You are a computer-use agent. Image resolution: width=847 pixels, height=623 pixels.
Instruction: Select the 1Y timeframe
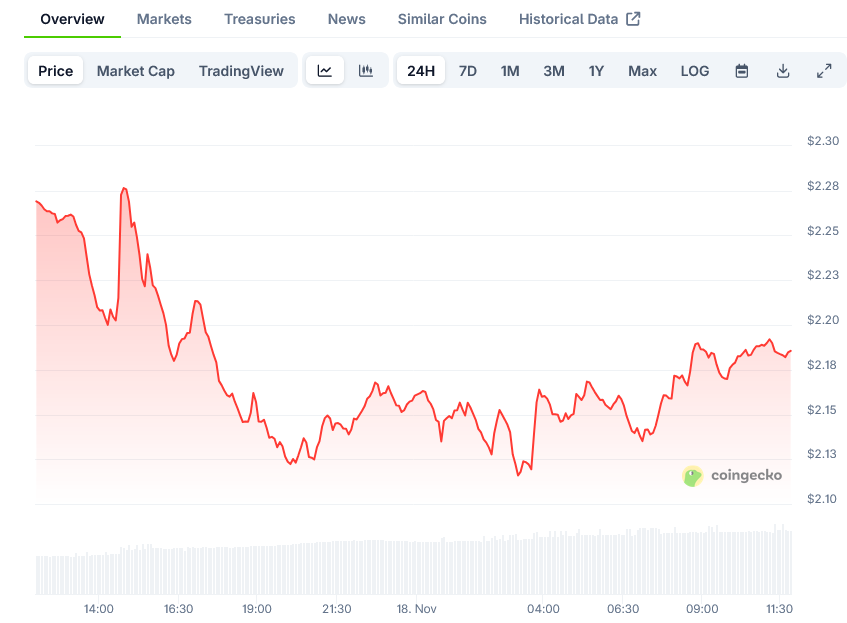[x=596, y=70]
